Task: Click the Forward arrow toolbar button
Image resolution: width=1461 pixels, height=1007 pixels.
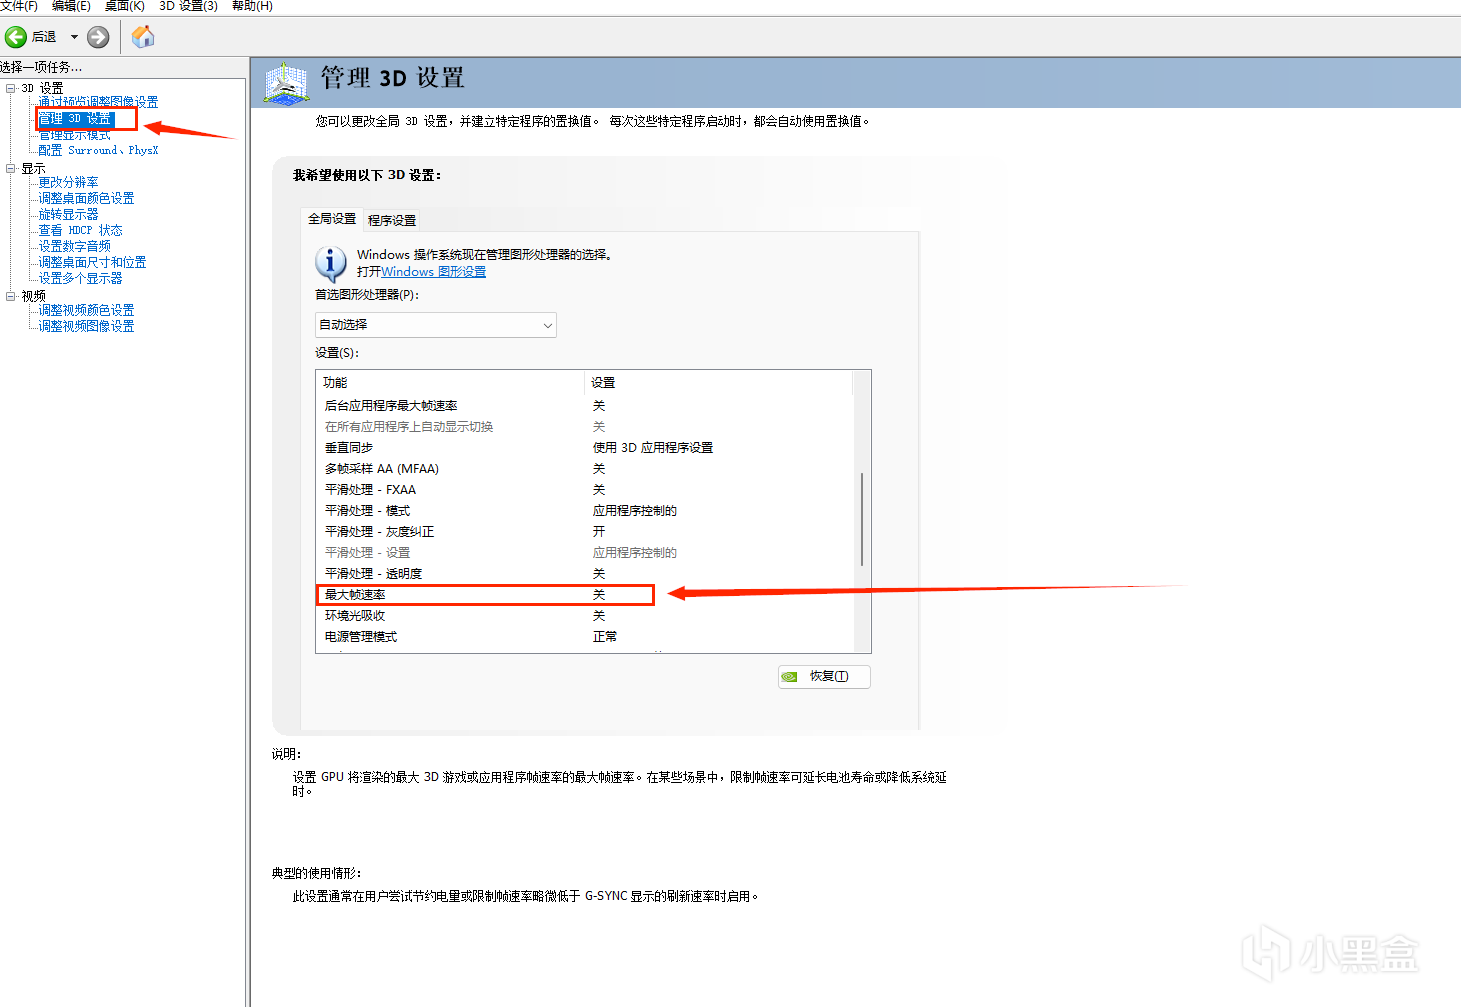Action: pyautogui.click(x=98, y=37)
